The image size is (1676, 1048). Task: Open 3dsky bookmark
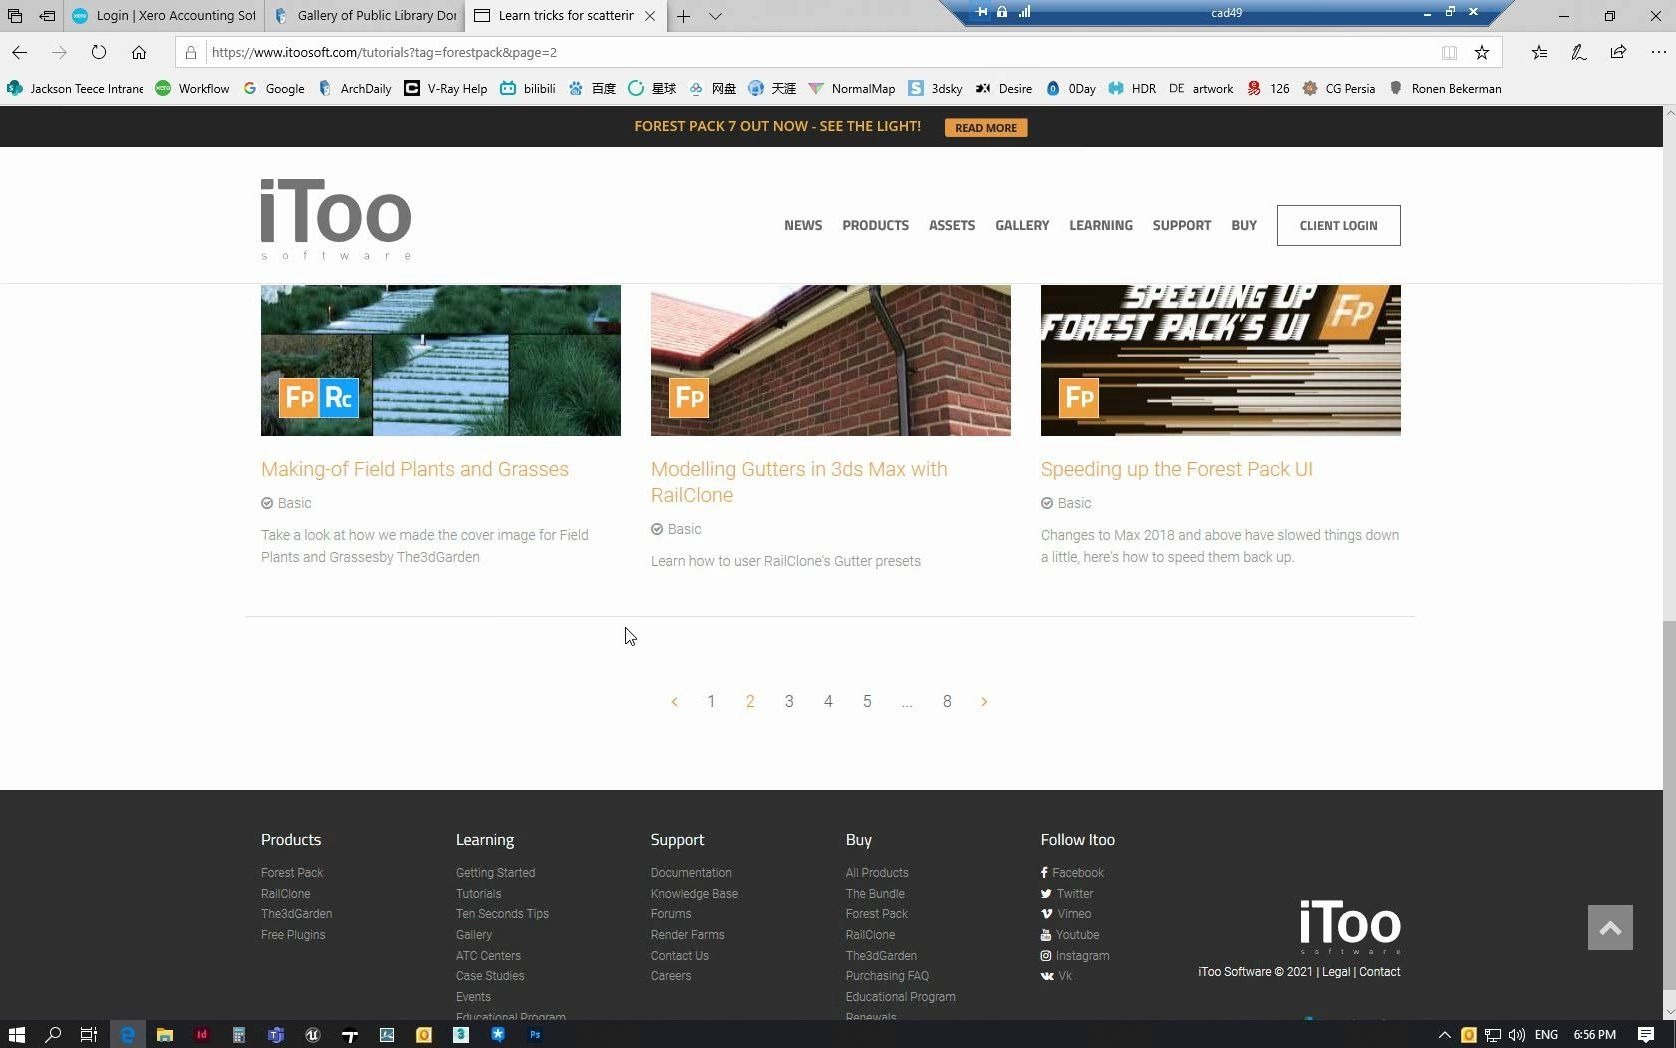point(935,88)
